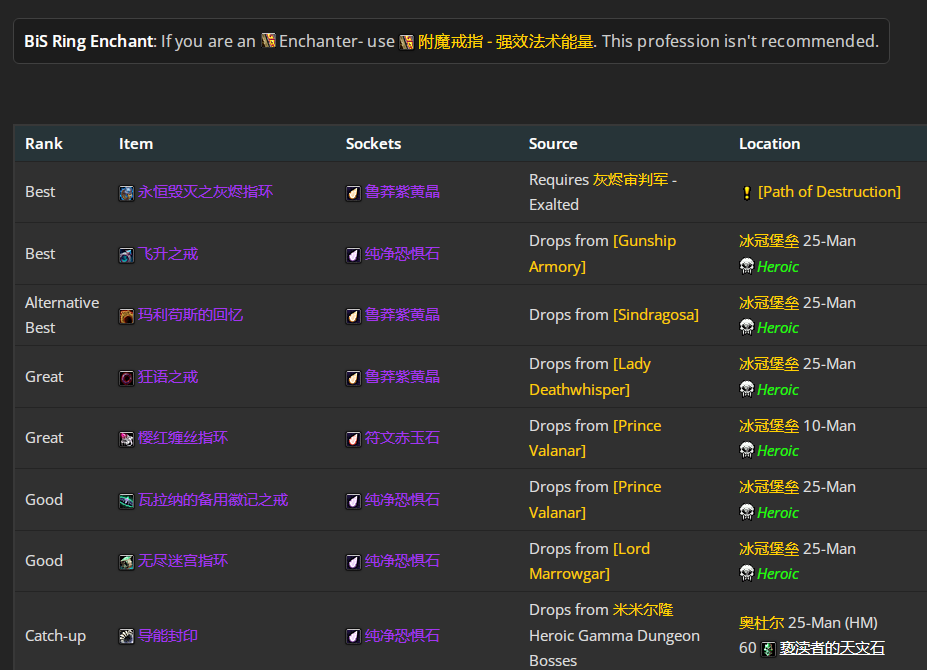
Task: Open the [Path of Destruction] quest link
Action: tap(829, 192)
